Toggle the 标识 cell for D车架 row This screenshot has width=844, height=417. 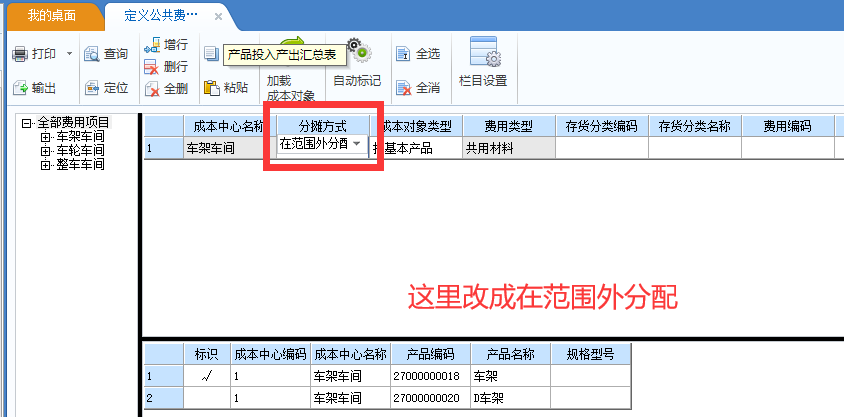[207, 397]
